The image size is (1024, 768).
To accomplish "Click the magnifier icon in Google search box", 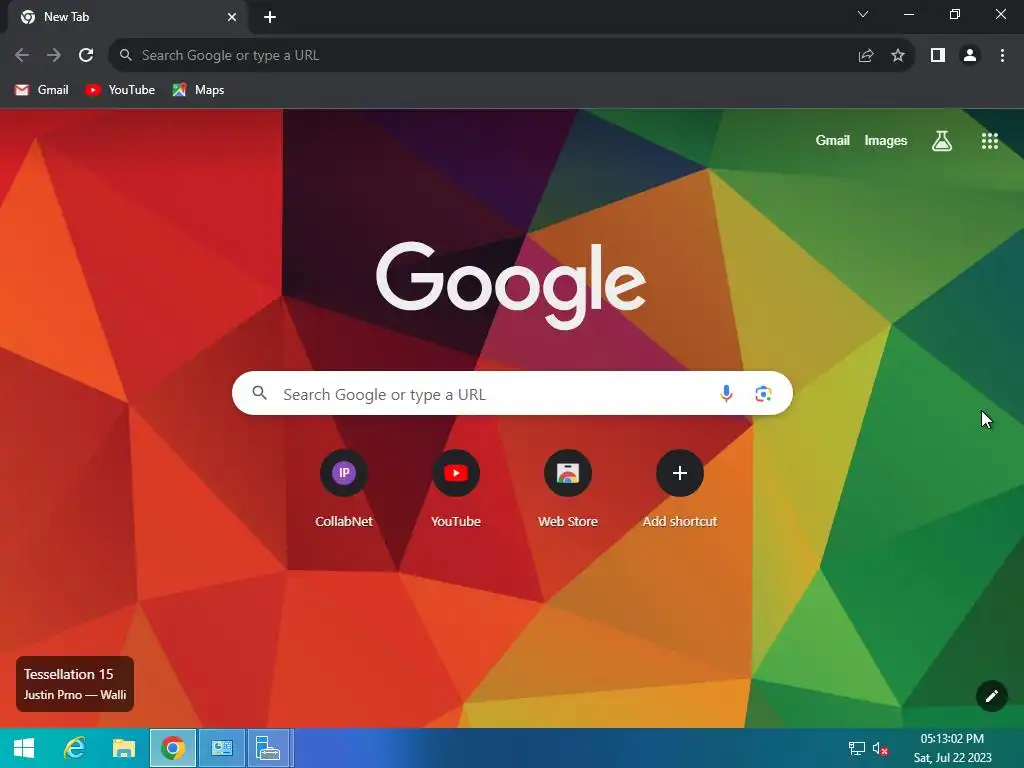I will coord(259,393).
